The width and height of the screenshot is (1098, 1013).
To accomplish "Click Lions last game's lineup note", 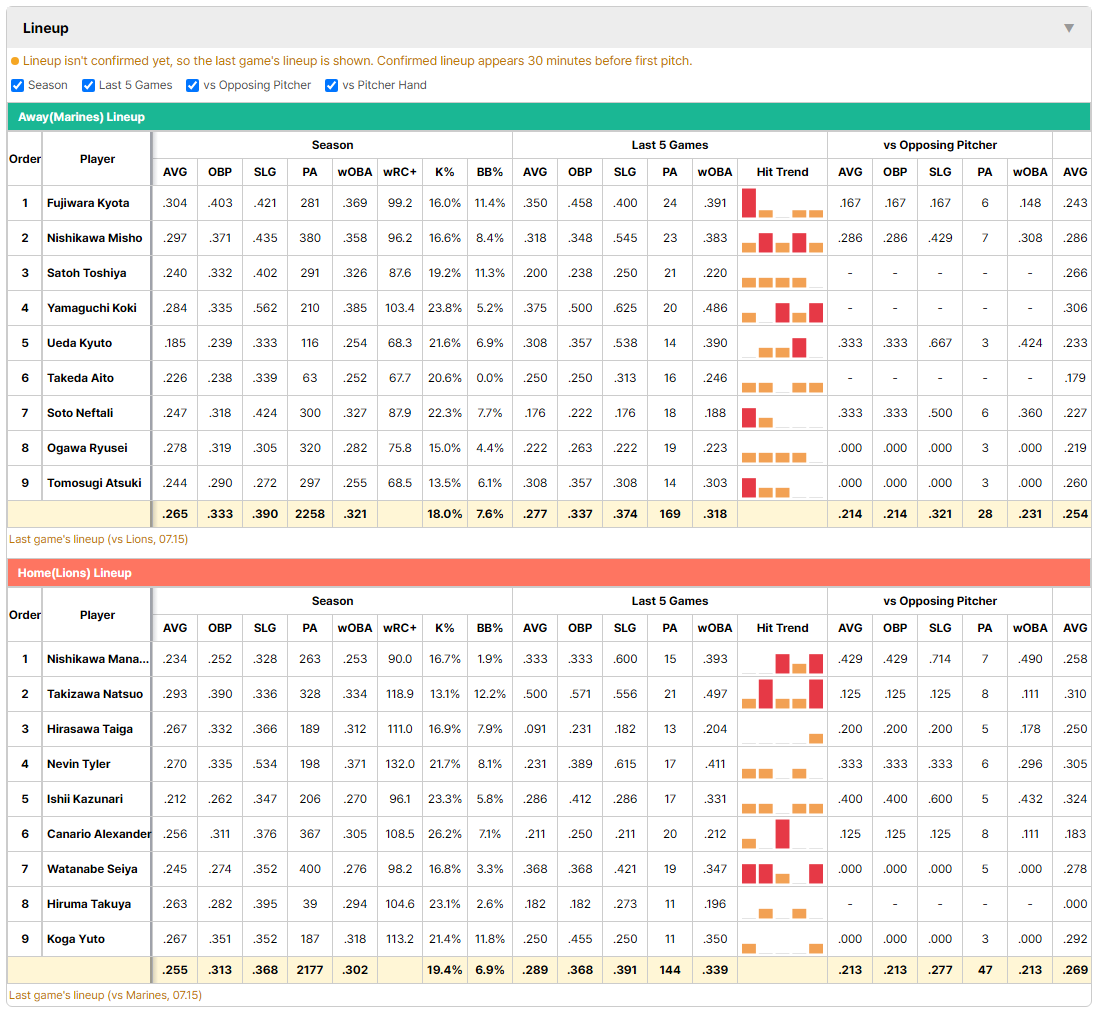I will (x=105, y=995).
